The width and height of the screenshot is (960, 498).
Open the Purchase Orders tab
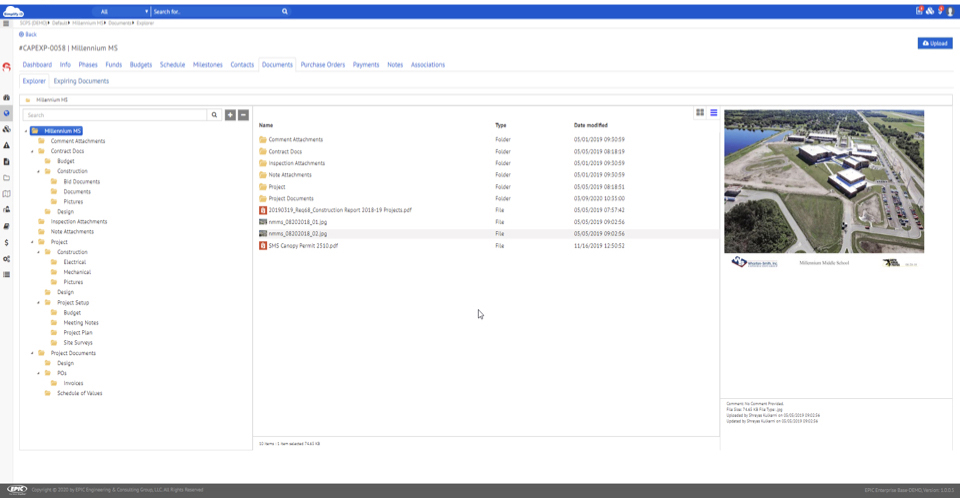click(322, 64)
